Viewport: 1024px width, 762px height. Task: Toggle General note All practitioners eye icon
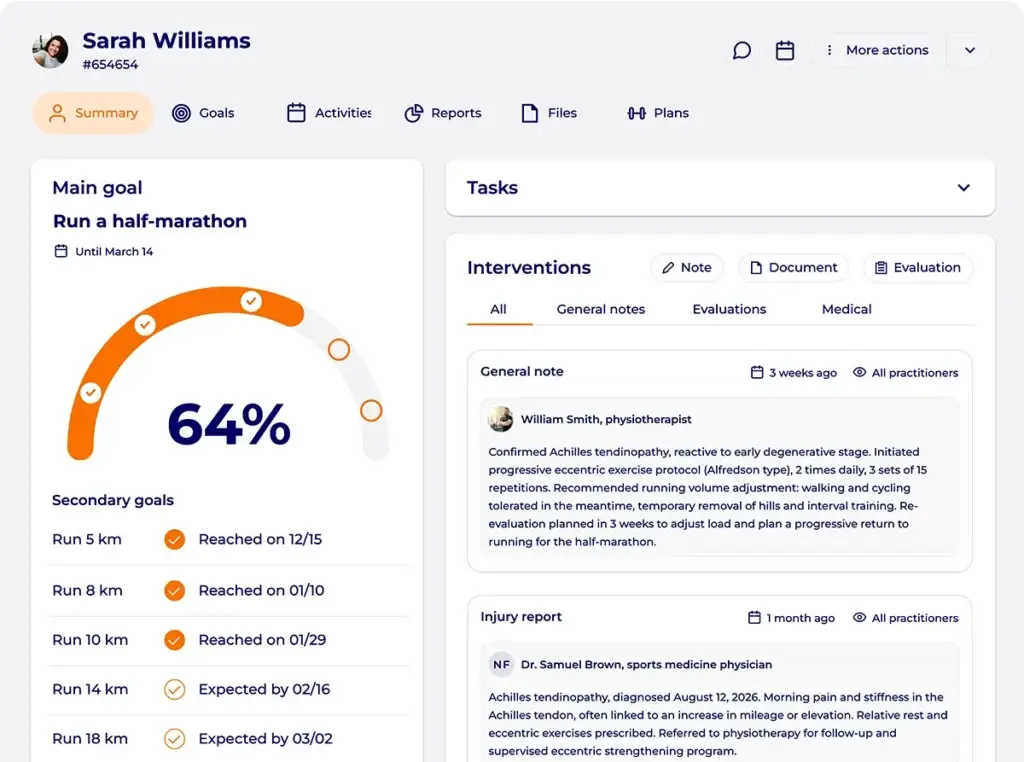[859, 372]
